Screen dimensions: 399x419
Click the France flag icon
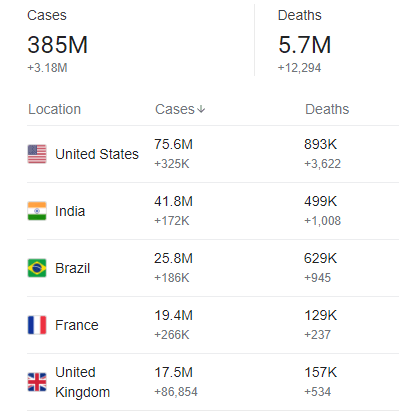point(37,325)
